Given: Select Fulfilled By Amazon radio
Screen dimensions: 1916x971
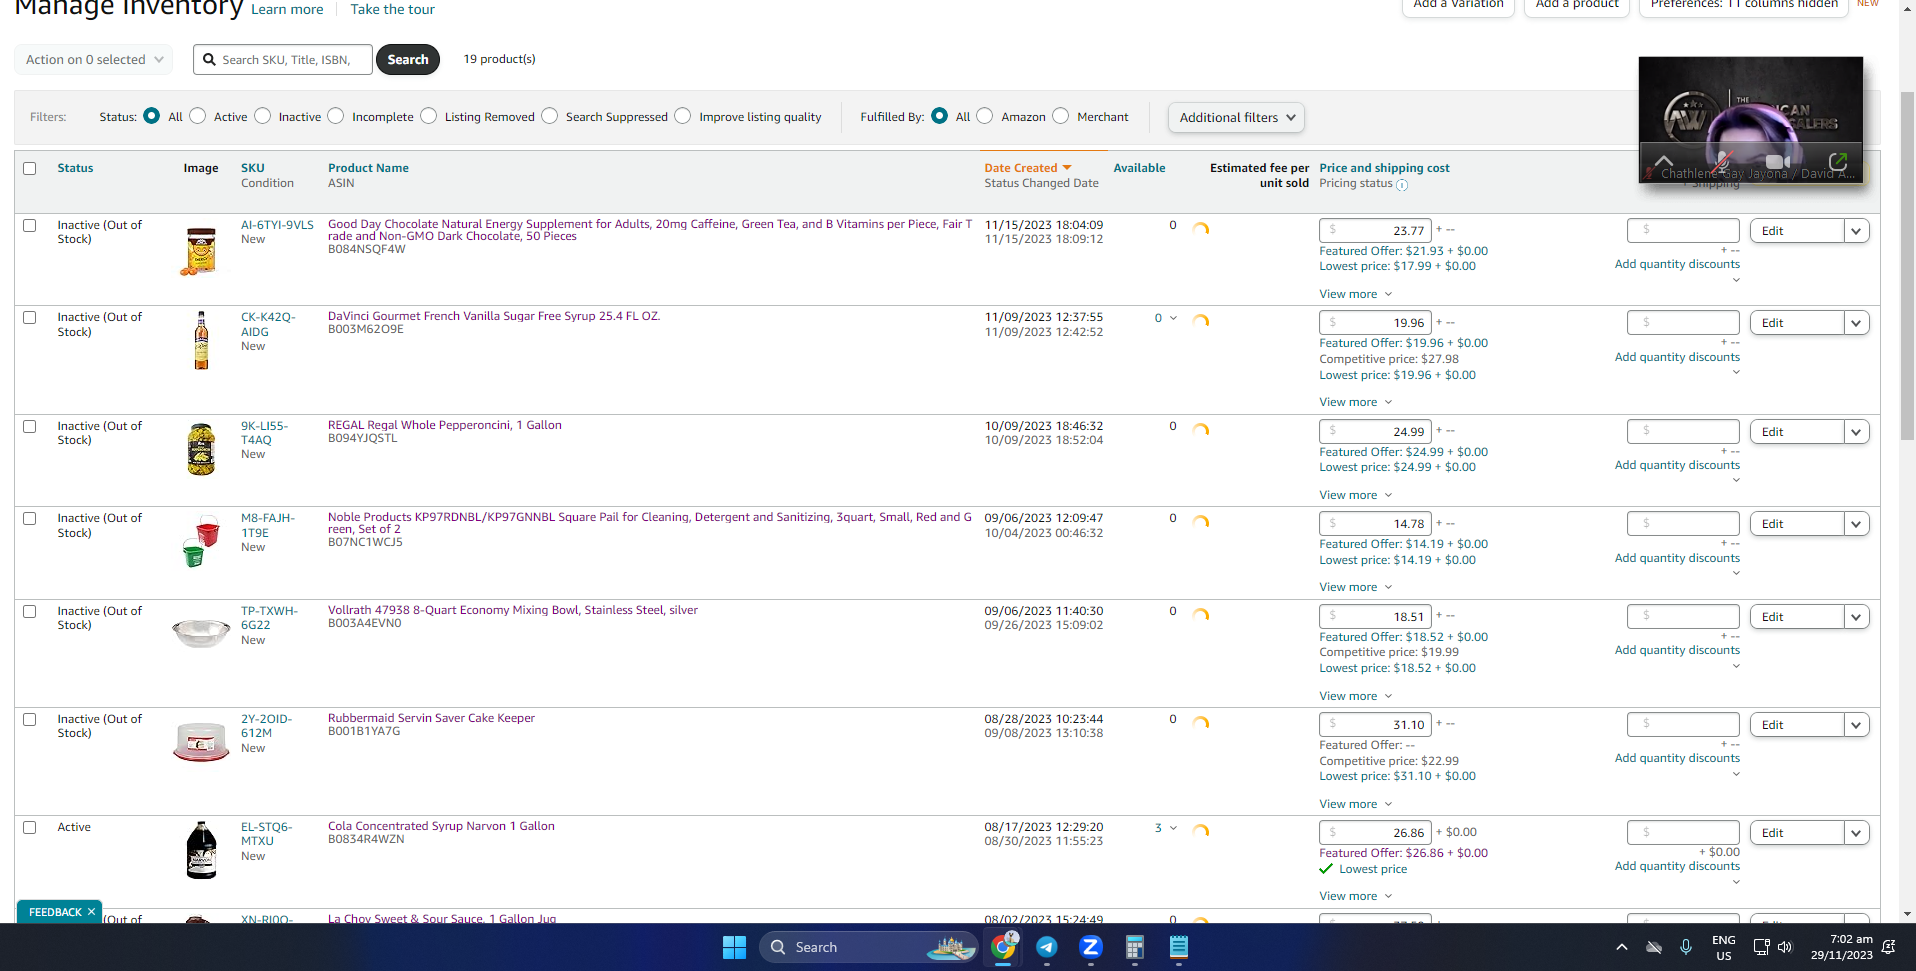Looking at the screenshot, I should point(985,116).
